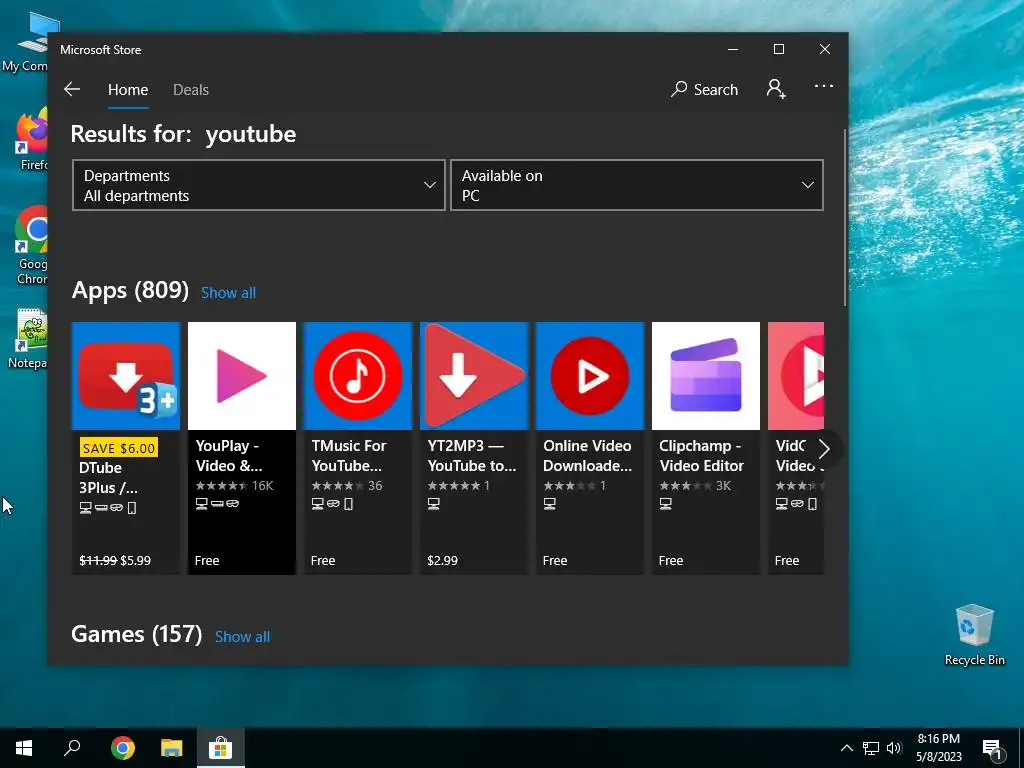Click Microsoft Store taskbar icon
Screen dimensions: 1024x768
(221, 748)
